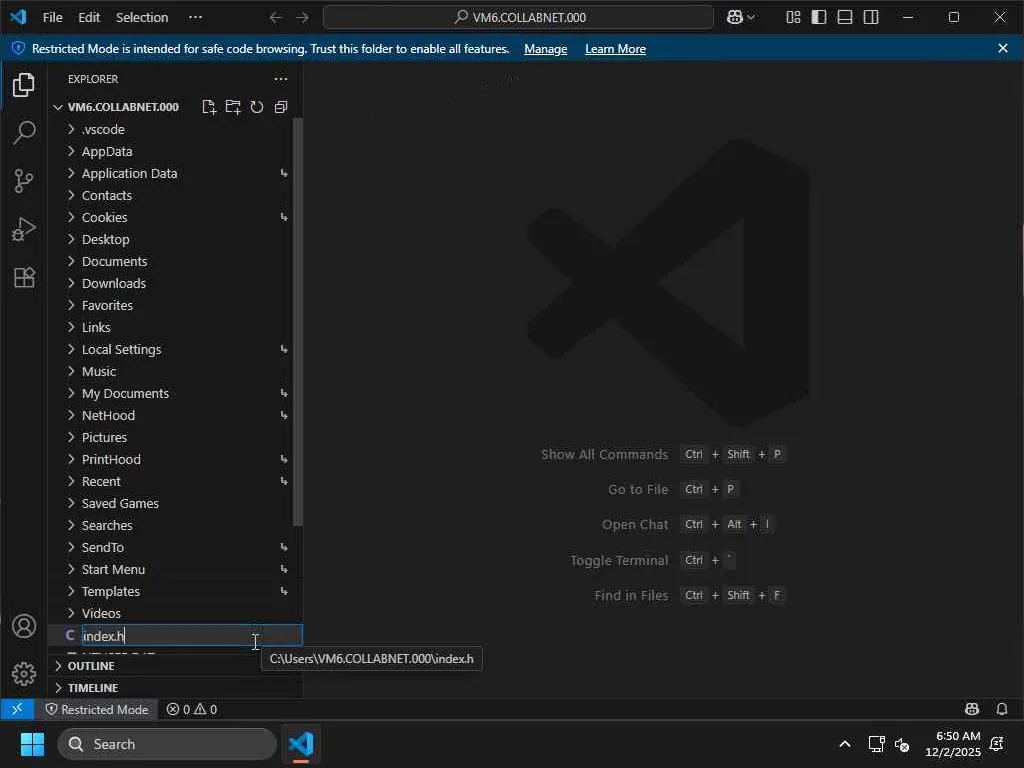Toggle the Secondary Side Bar
Screen dimensions: 1024x768
coord(871,18)
